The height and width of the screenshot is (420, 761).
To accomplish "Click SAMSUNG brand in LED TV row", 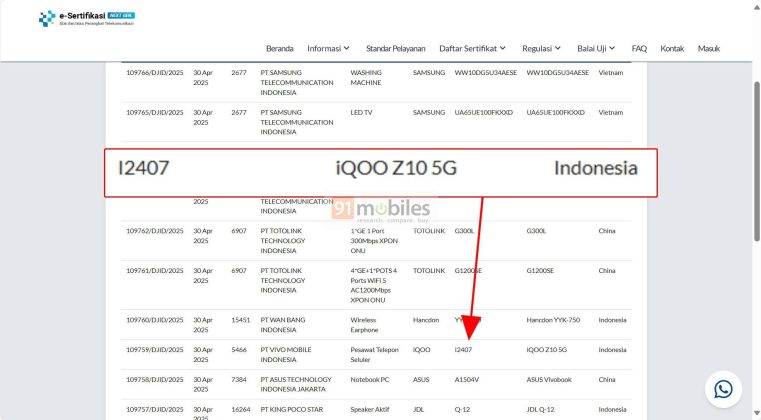I will click(x=429, y=112).
